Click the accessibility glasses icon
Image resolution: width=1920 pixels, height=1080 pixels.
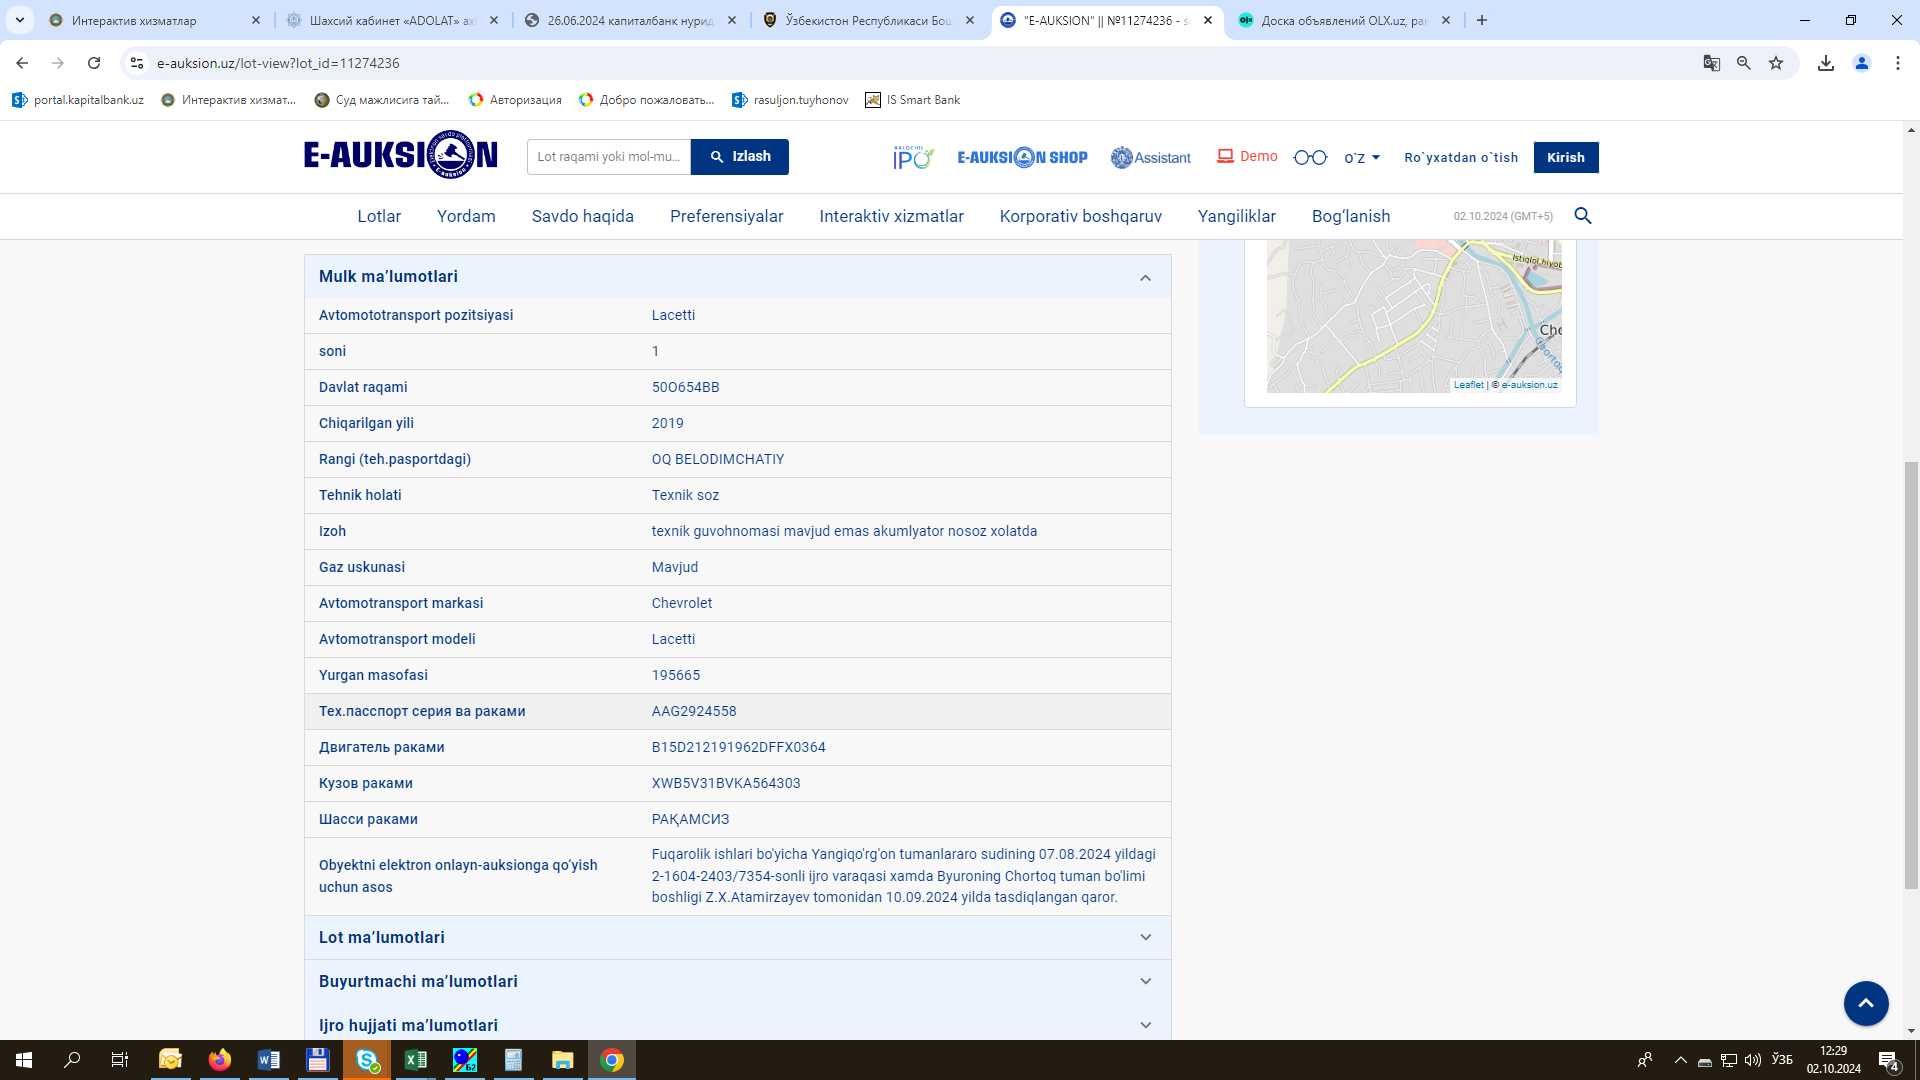click(1310, 157)
